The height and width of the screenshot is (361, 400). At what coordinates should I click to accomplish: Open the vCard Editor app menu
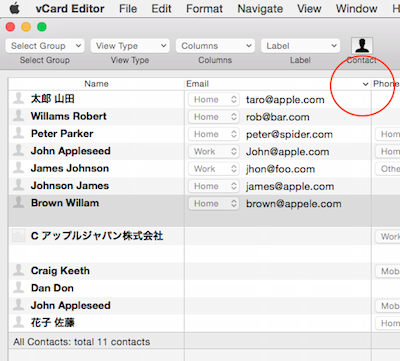click(70, 9)
